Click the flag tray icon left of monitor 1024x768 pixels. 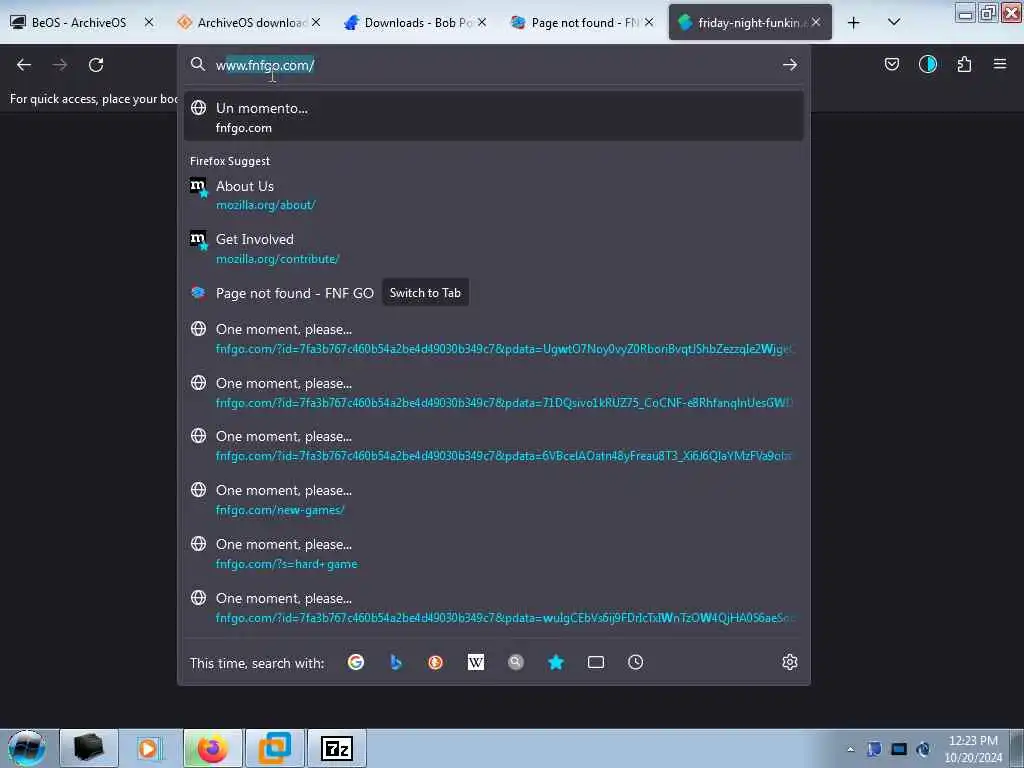click(x=874, y=749)
